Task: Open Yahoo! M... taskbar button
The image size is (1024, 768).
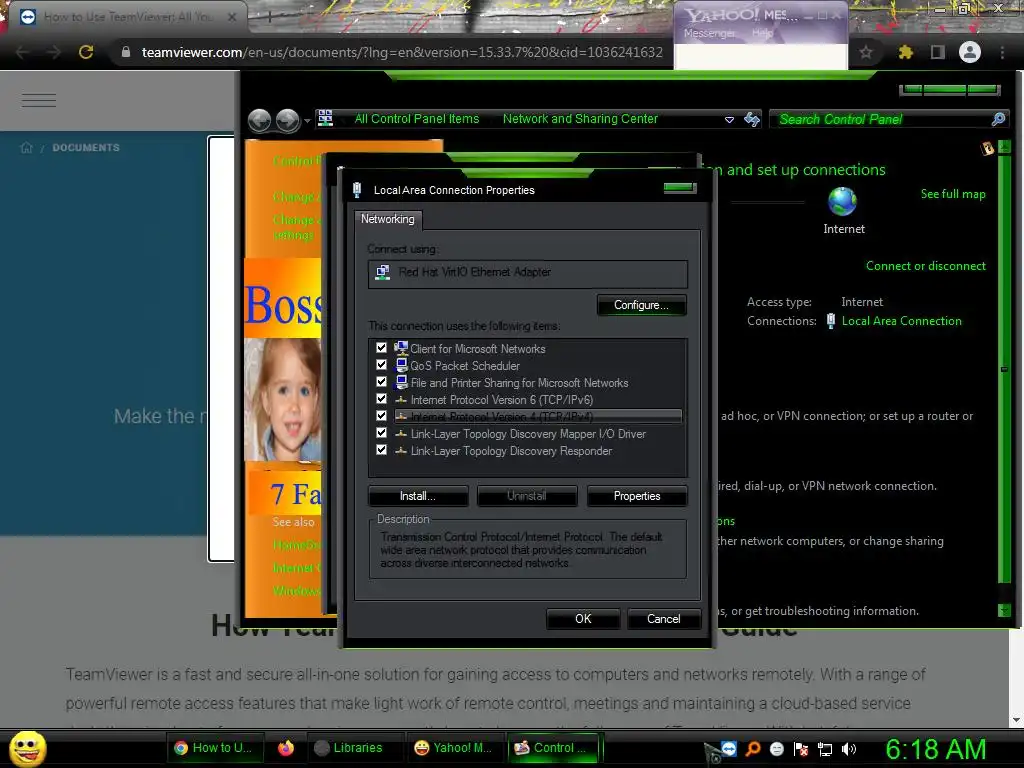Action: [453, 748]
